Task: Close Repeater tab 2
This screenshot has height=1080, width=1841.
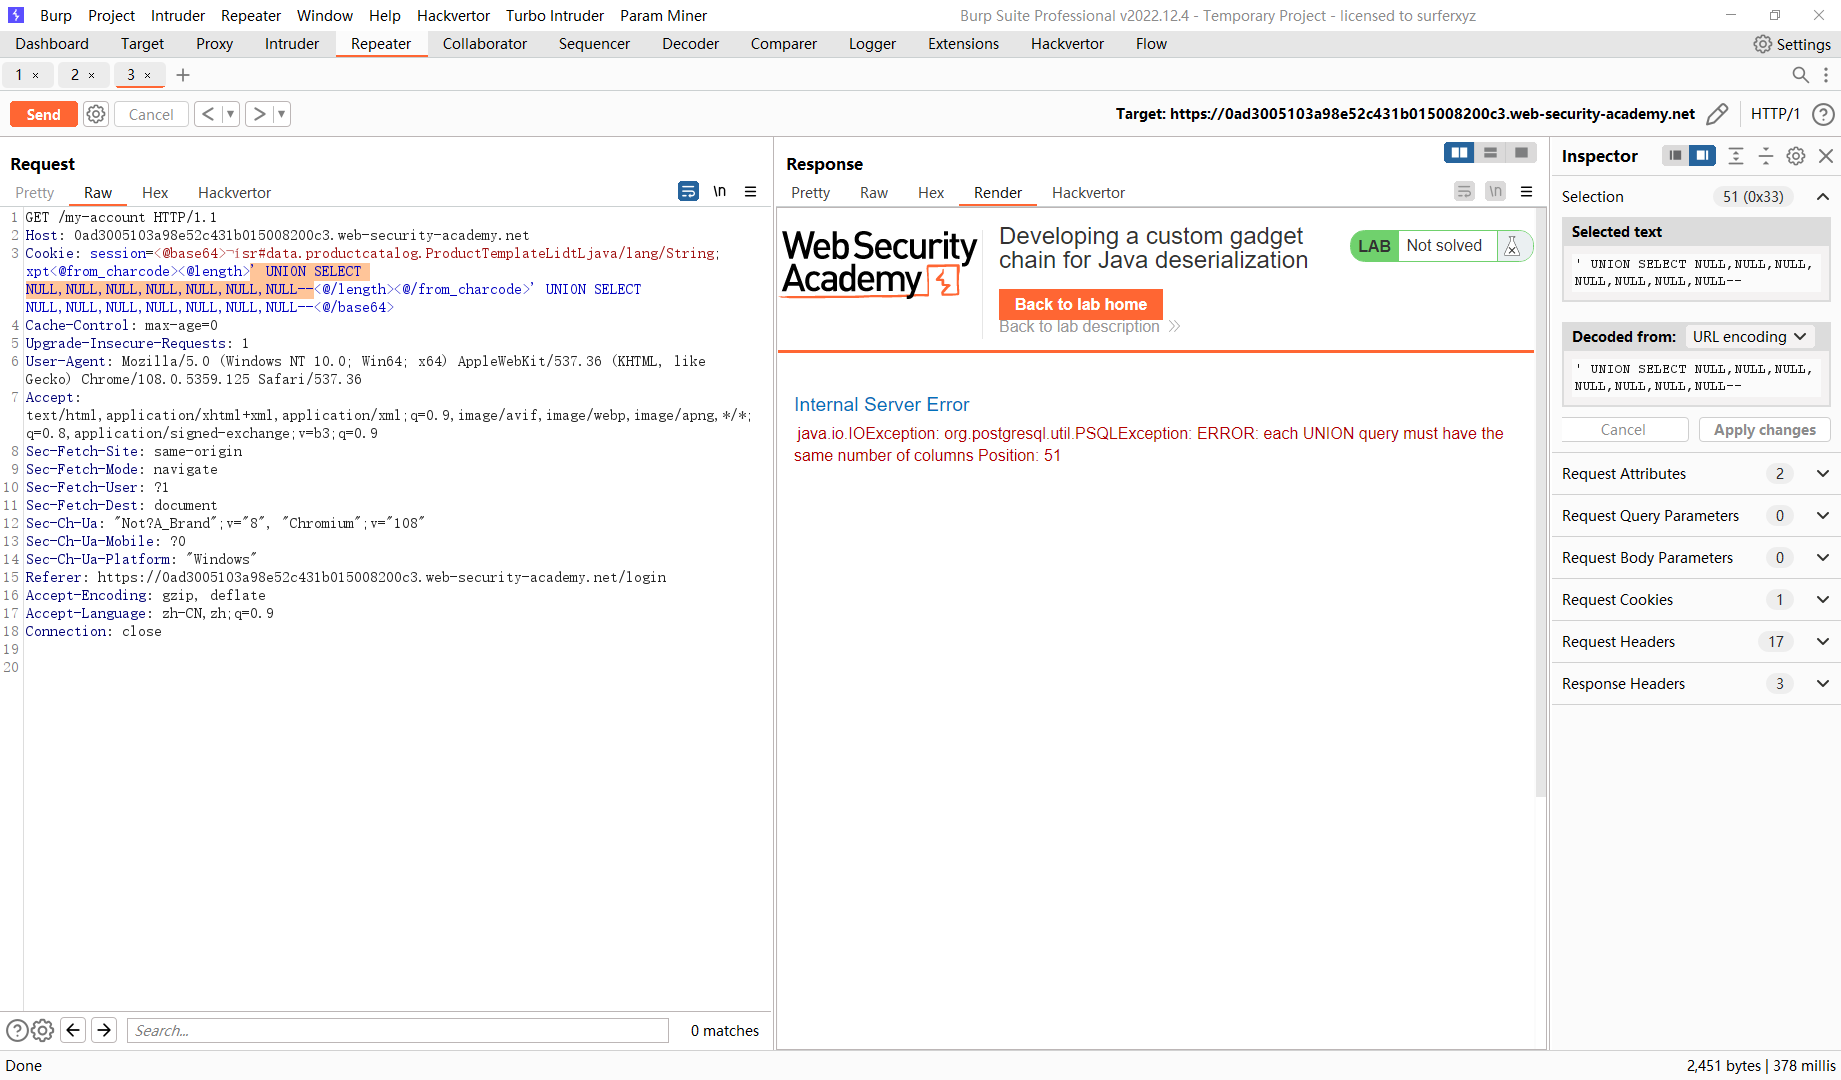Action: tap(92, 75)
